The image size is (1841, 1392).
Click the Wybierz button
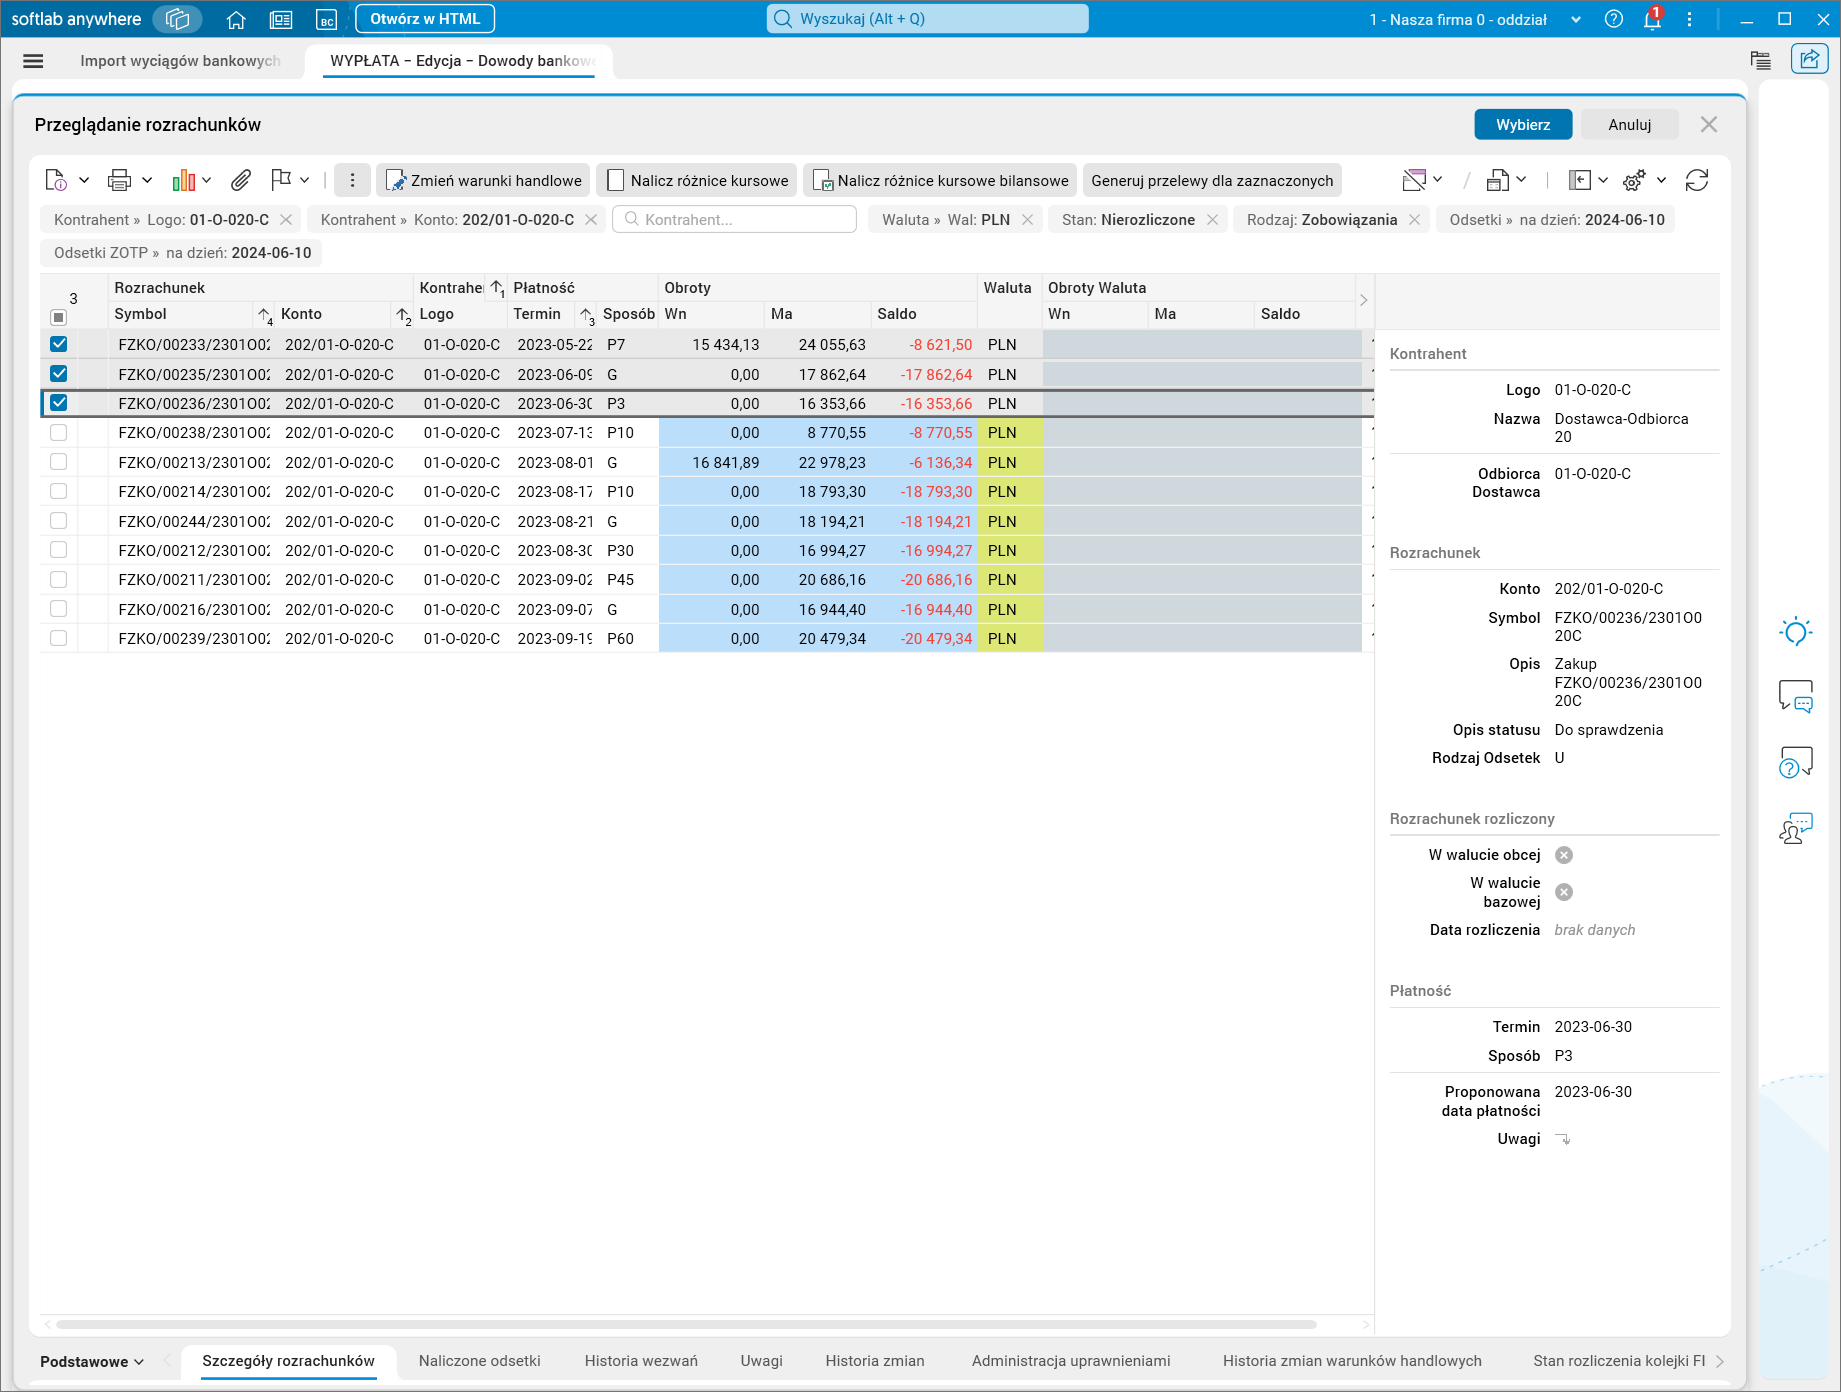[x=1523, y=124]
